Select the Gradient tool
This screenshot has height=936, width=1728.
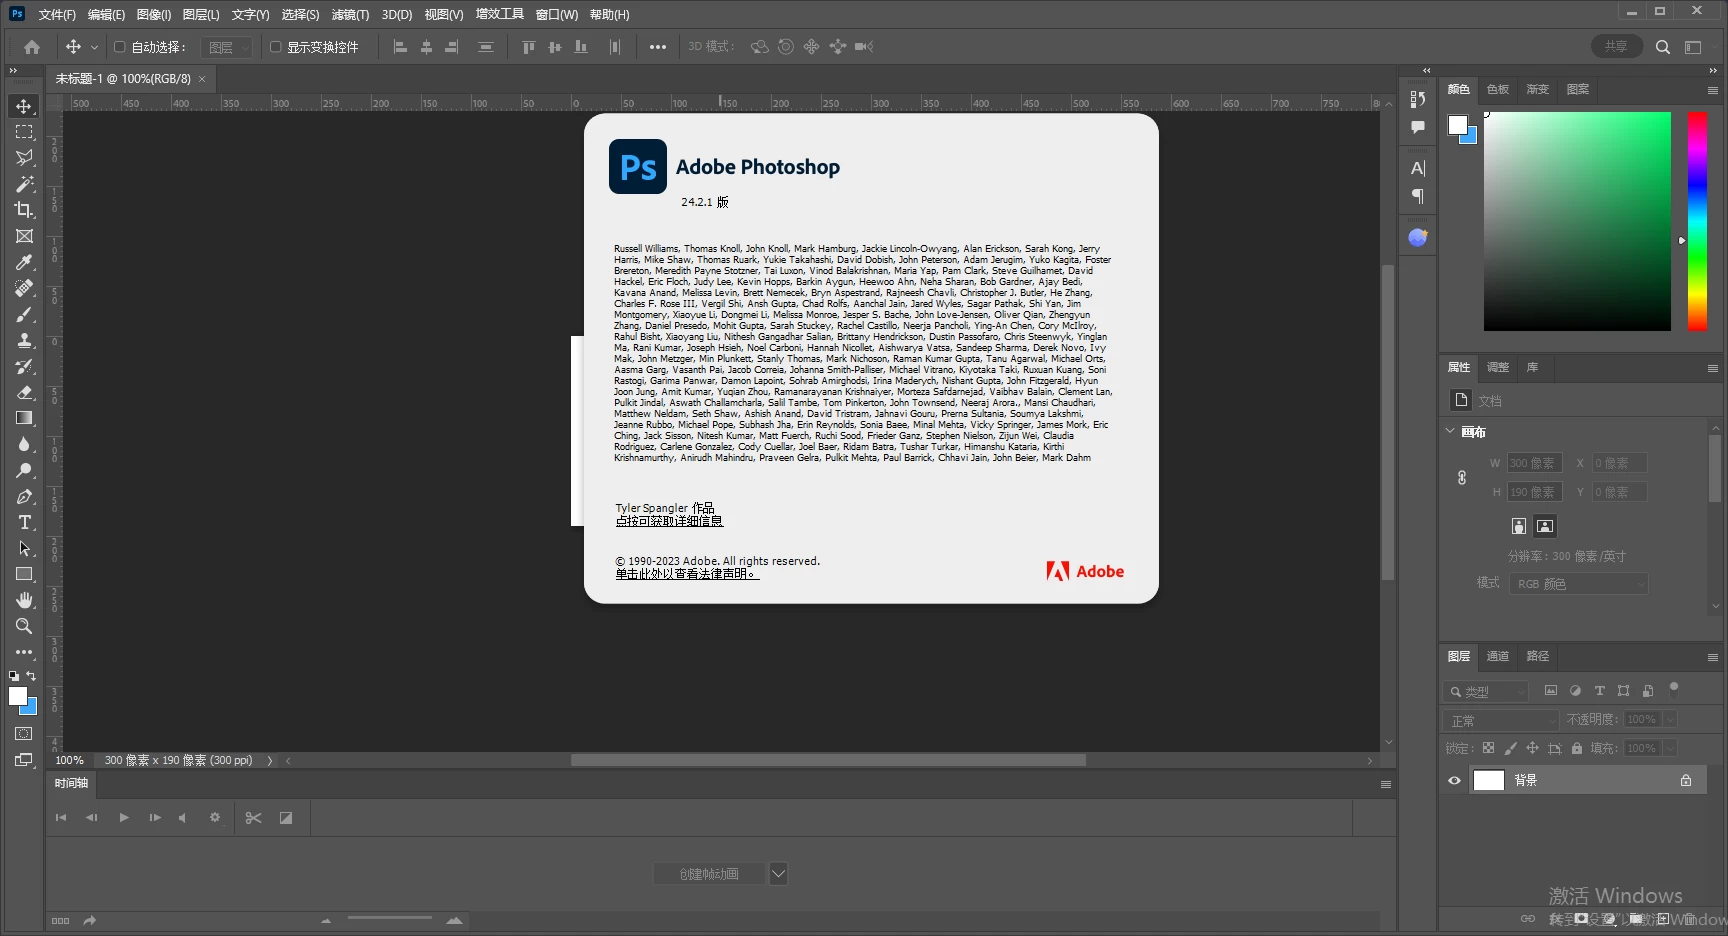(x=24, y=418)
